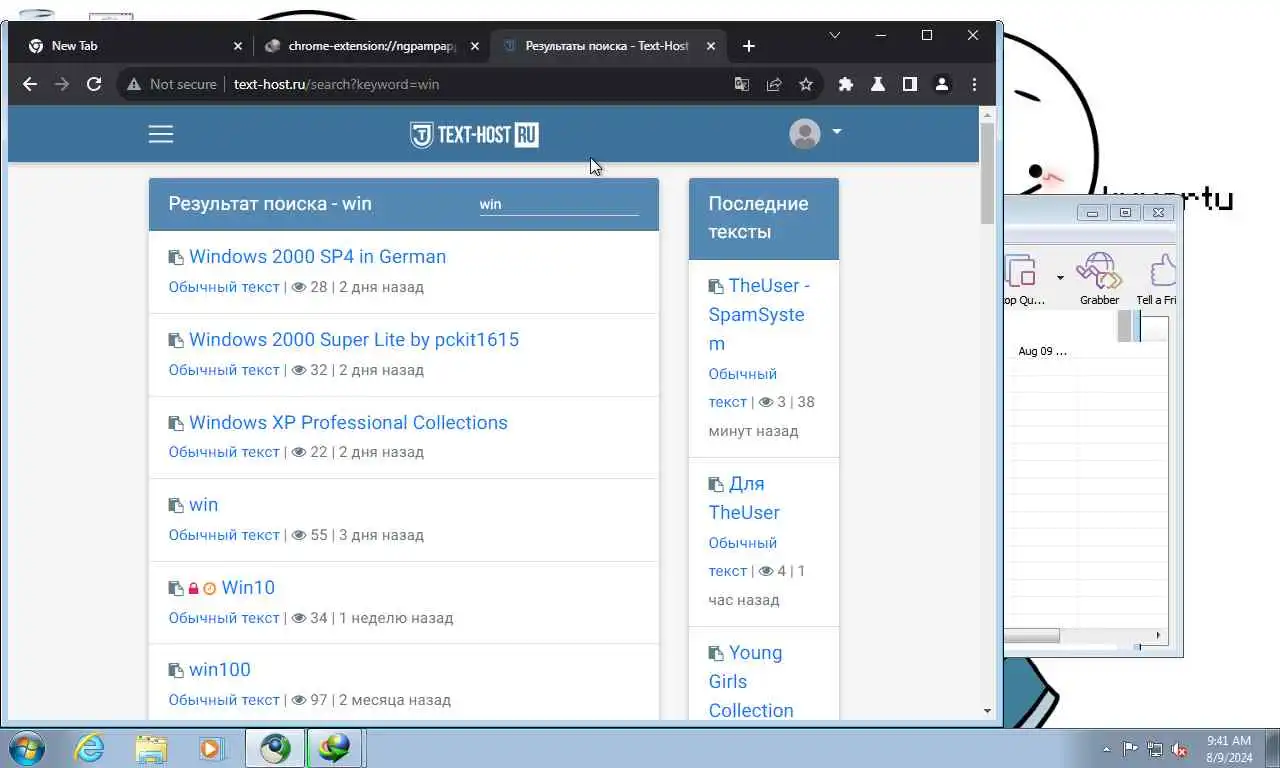Viewport: 1280px width, 768px height.
Task: Click the lock icon beside Win10
Action: pos(193,589)
